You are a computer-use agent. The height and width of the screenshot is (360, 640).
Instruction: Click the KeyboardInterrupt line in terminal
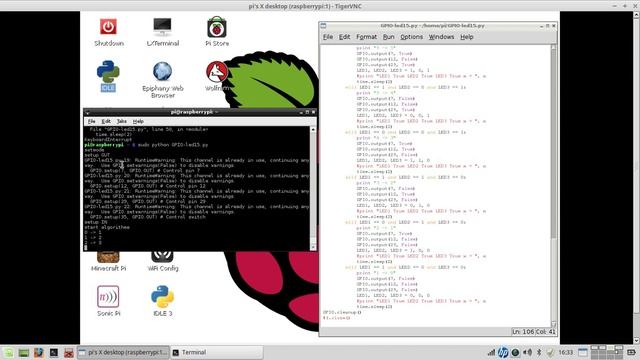108,140
